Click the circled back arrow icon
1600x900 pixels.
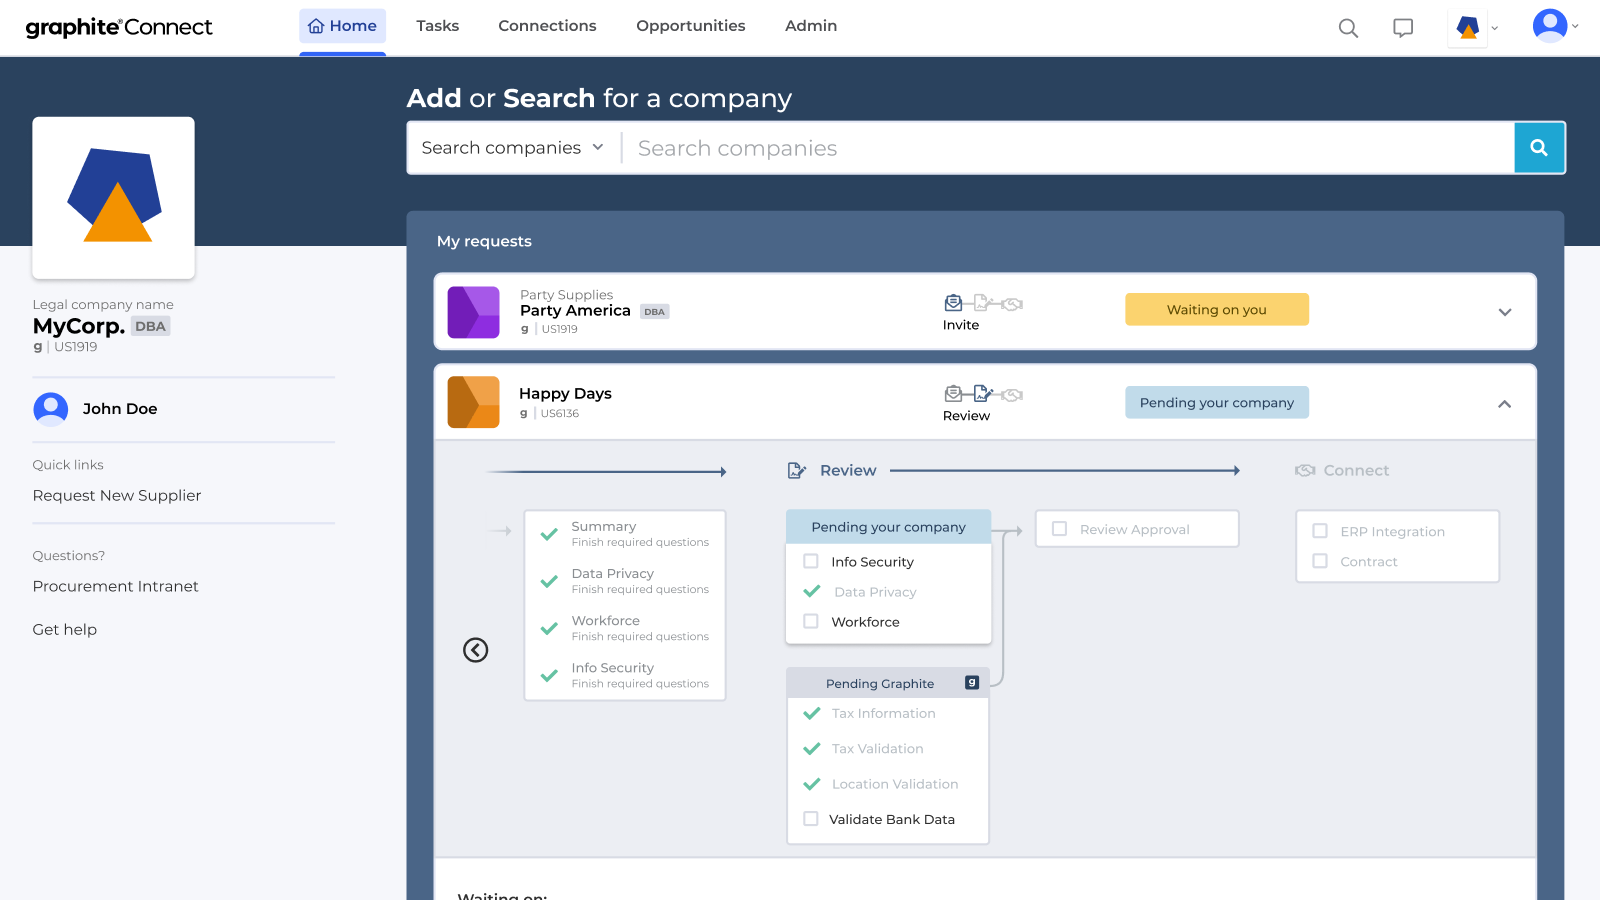(476, 650)
